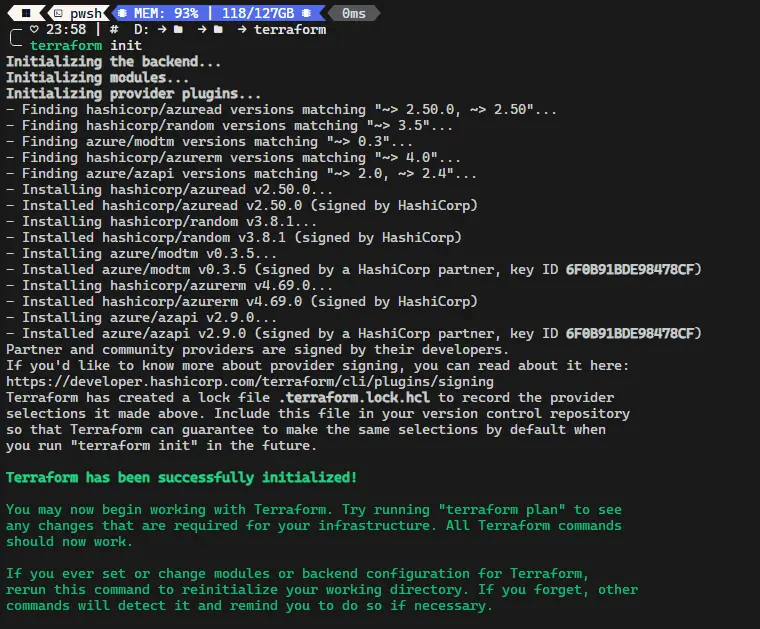Image resolution: width=760 pixels, height=629 pixels.
Task: Click the Windows logo in prompt bar
Action: pos(25,13)
